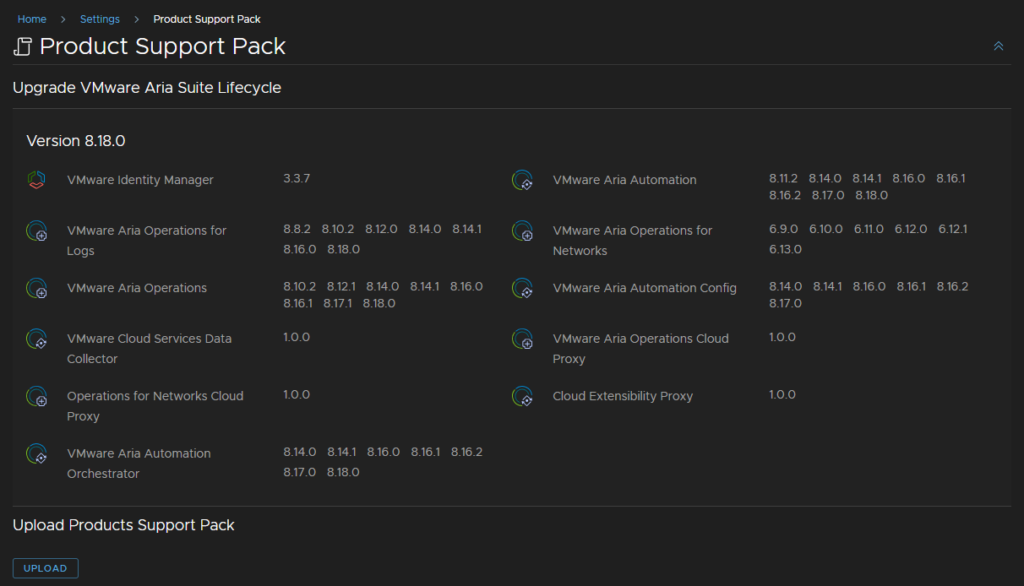The width and height of the screenshot is (1024, 586).
Task: Click the VMware Aria Automation Config icon
Action: 522,288
